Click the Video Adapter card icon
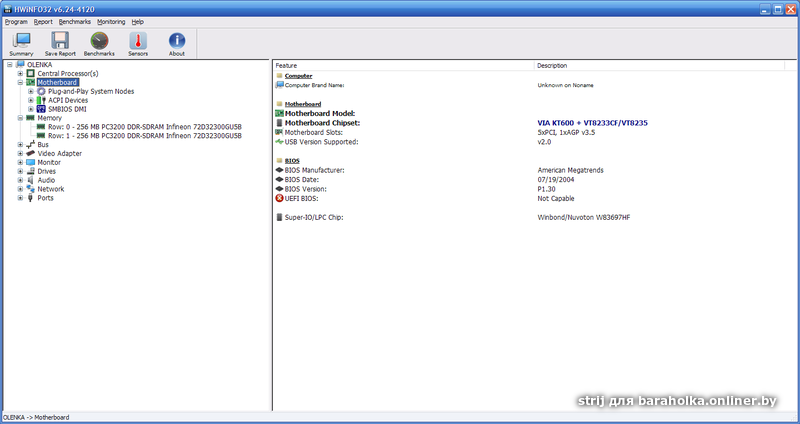This screenshot has width=800, height=424. [x=31, y=154]
